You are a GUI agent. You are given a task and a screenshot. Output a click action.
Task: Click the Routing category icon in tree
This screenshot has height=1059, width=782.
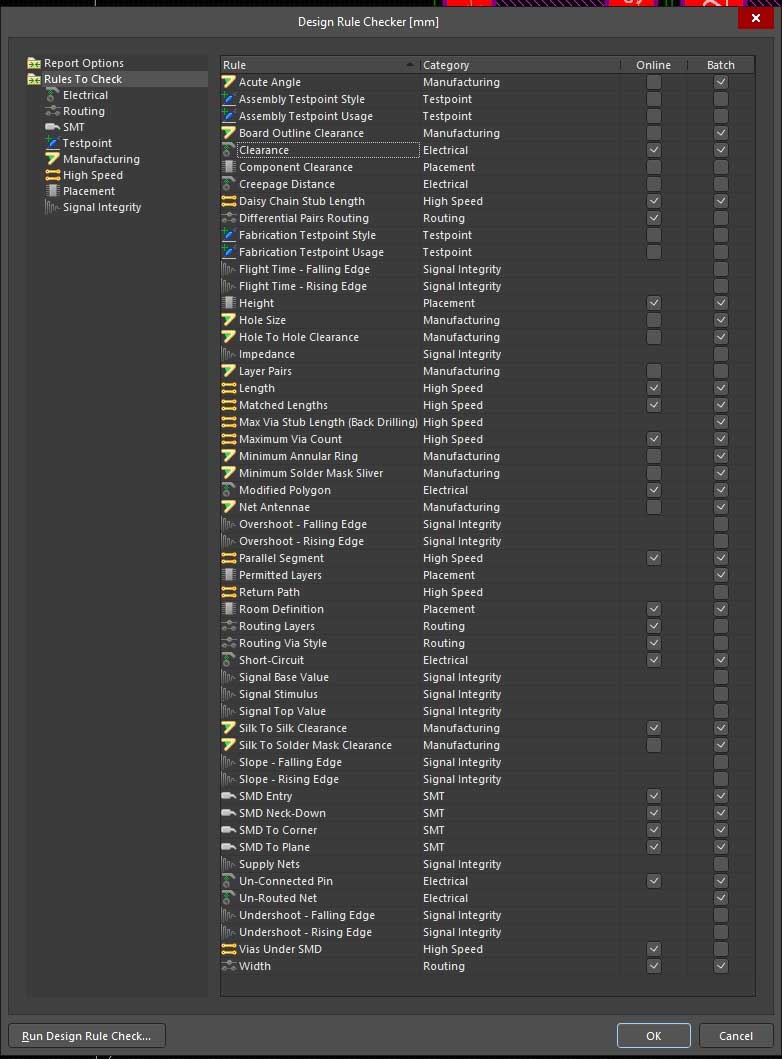tap(53, 111)
